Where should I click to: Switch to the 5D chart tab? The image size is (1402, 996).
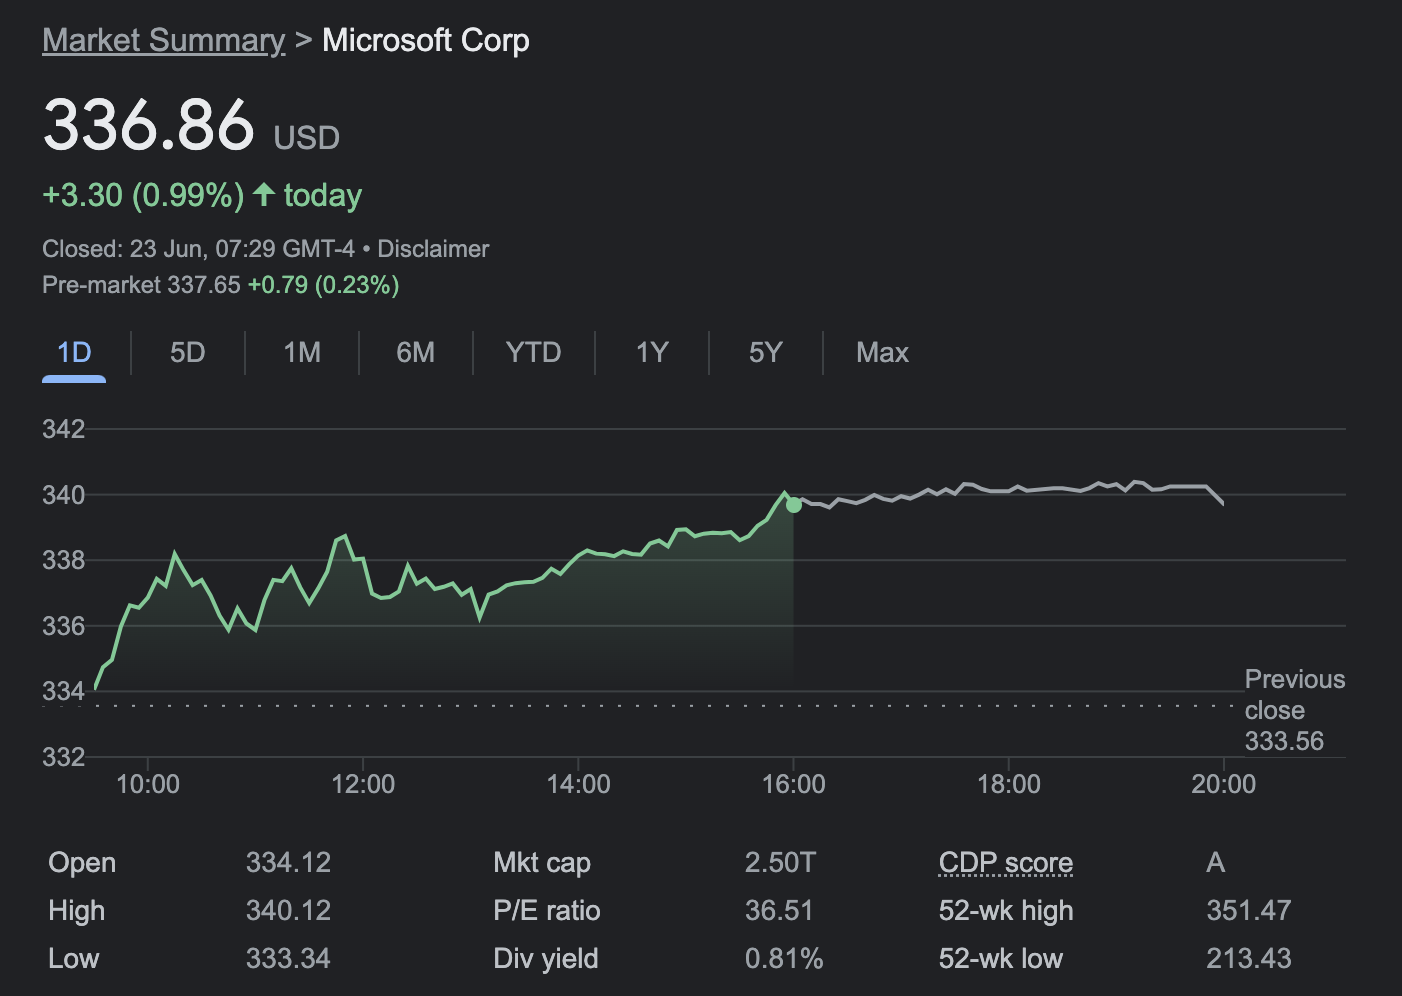187,353
